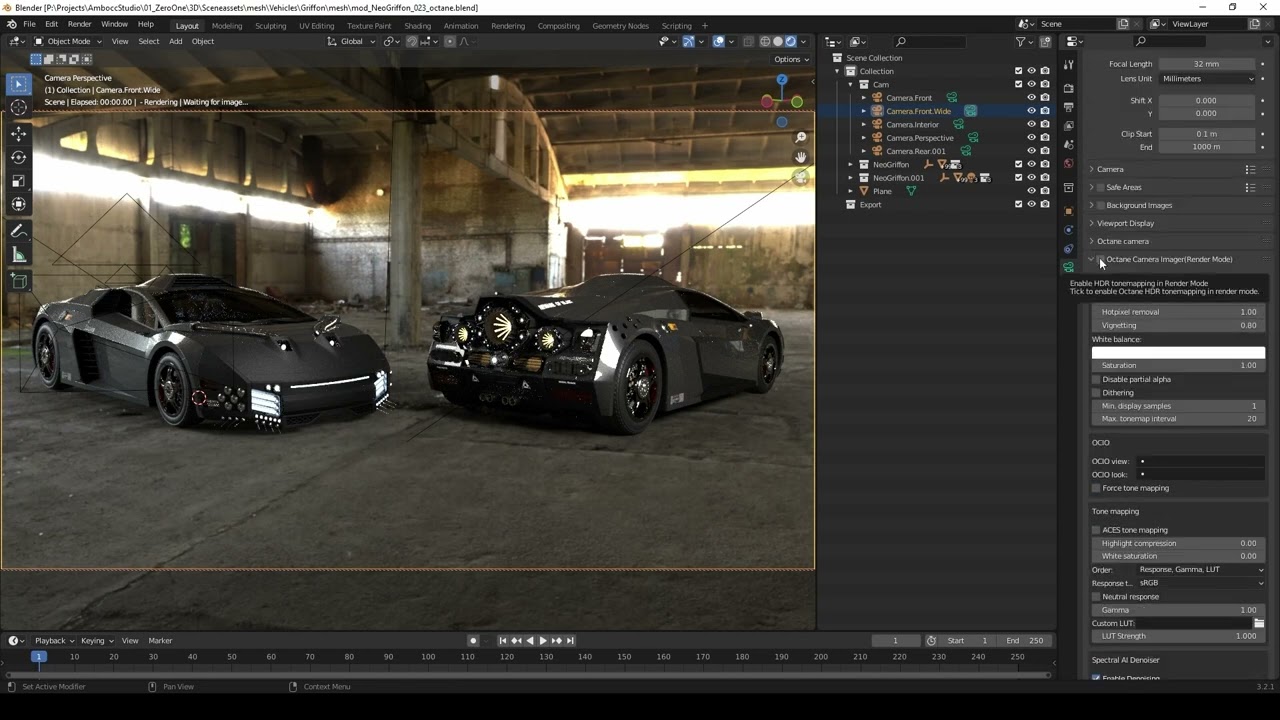Select the Move tool in viewport toolbar
1280x720 pixels.
point(18,133)
